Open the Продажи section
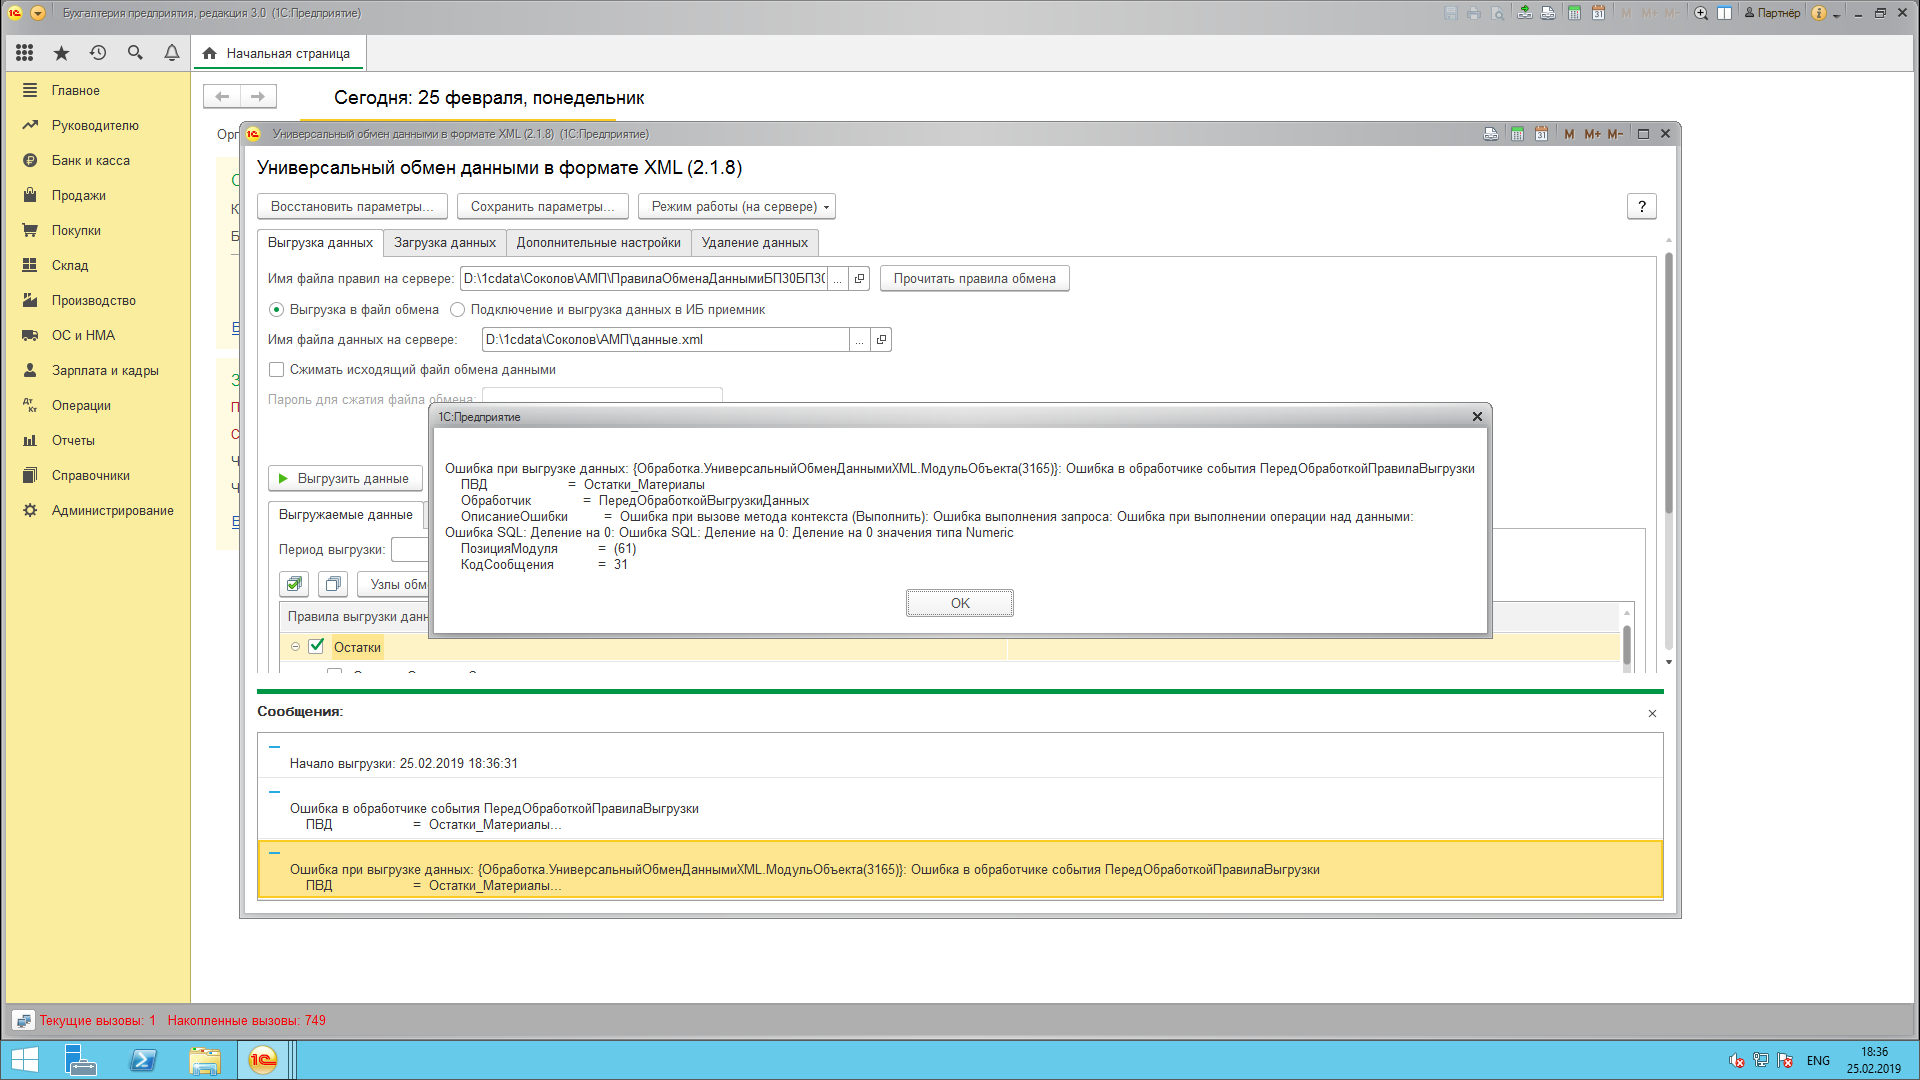The height and width of the screenshot is (1080, 1920). coord(78,195)
